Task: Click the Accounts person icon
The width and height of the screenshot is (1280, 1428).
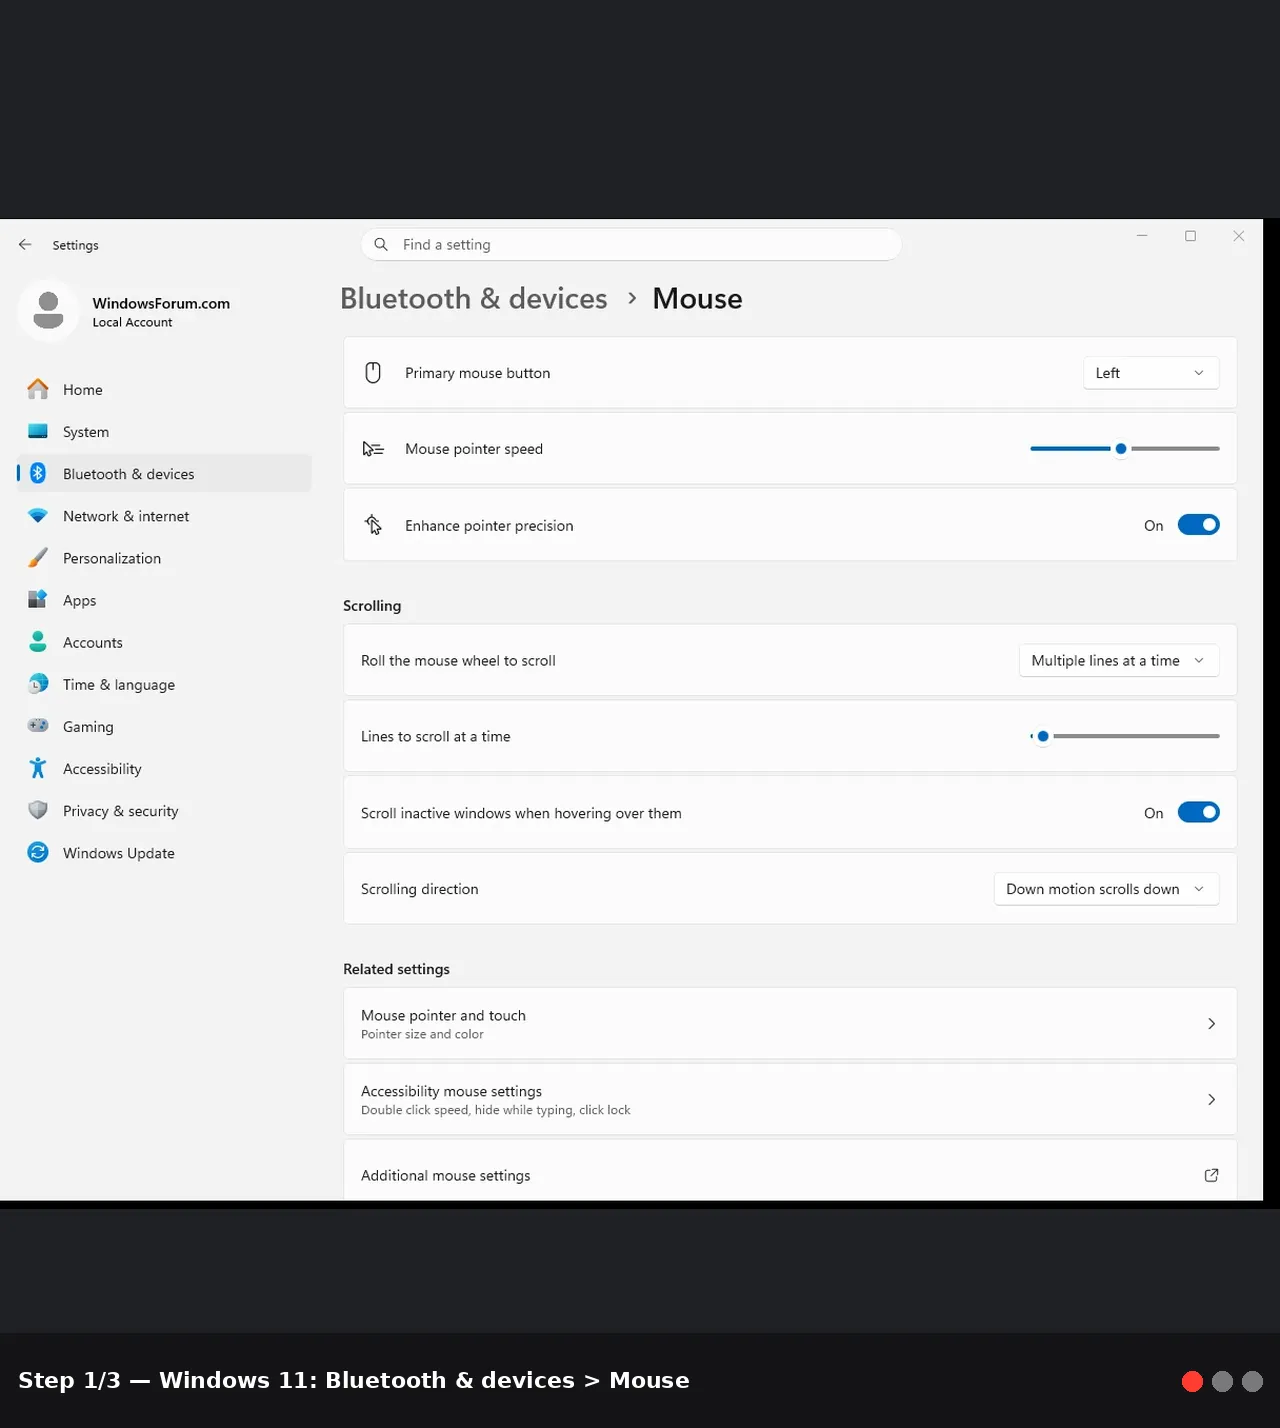Action: [38, 642]
